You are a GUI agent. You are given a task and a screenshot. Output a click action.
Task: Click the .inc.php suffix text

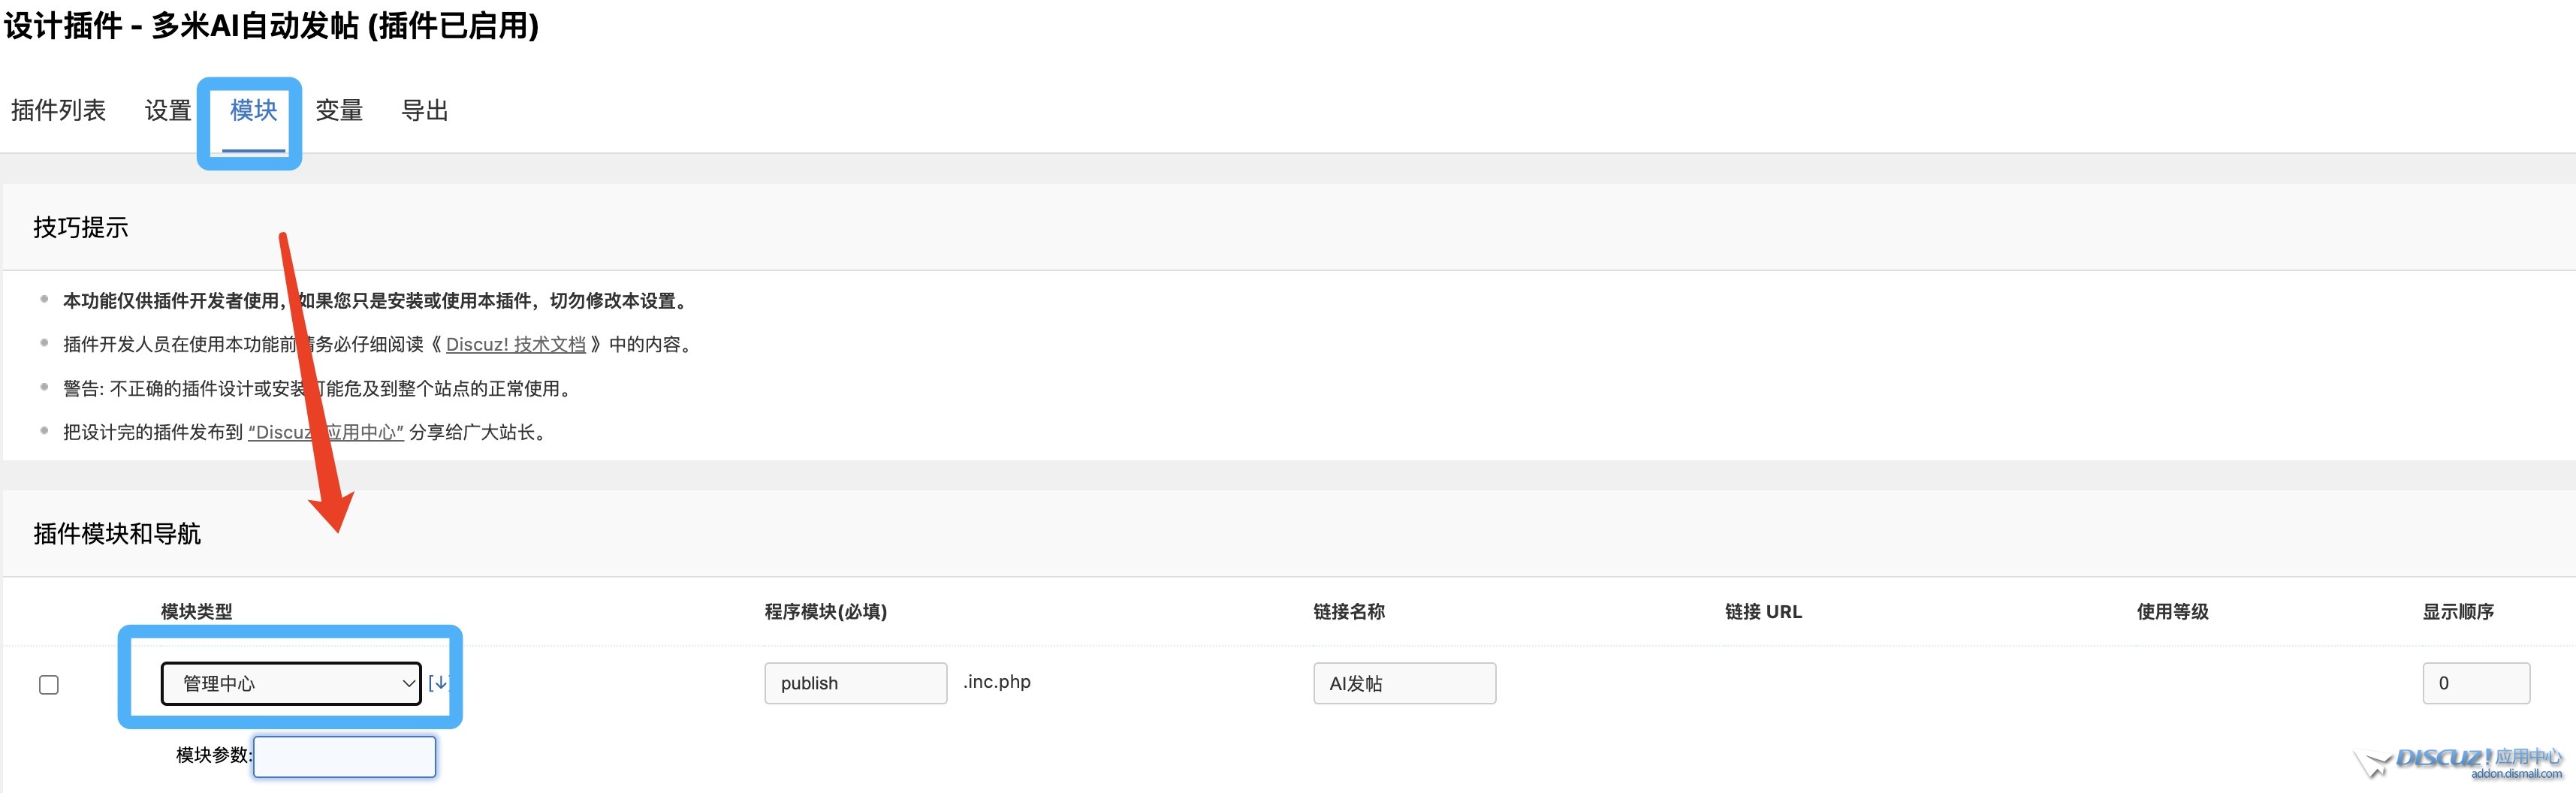(x=997, y=682)
